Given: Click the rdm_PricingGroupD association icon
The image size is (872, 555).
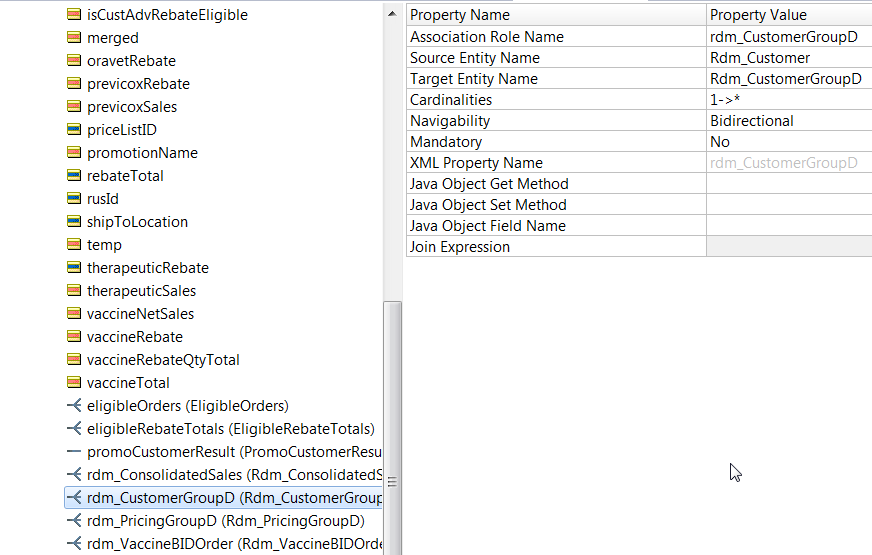Looking at the screenshot, I should point(73,521).
